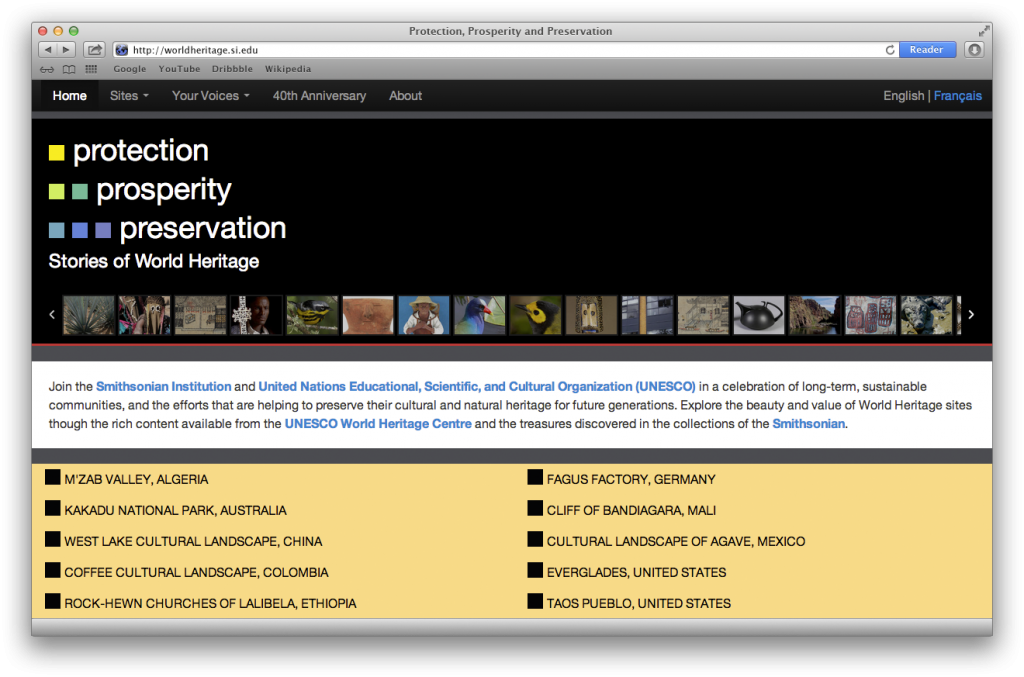Viewport: 1024px width, 677px height.
Task: Select the canyon river landscape thumbnail
Action: [x=814, y=315]
